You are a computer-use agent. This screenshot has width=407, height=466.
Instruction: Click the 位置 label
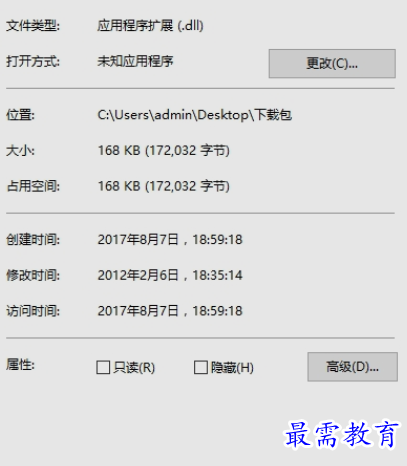tap(20, 115)
